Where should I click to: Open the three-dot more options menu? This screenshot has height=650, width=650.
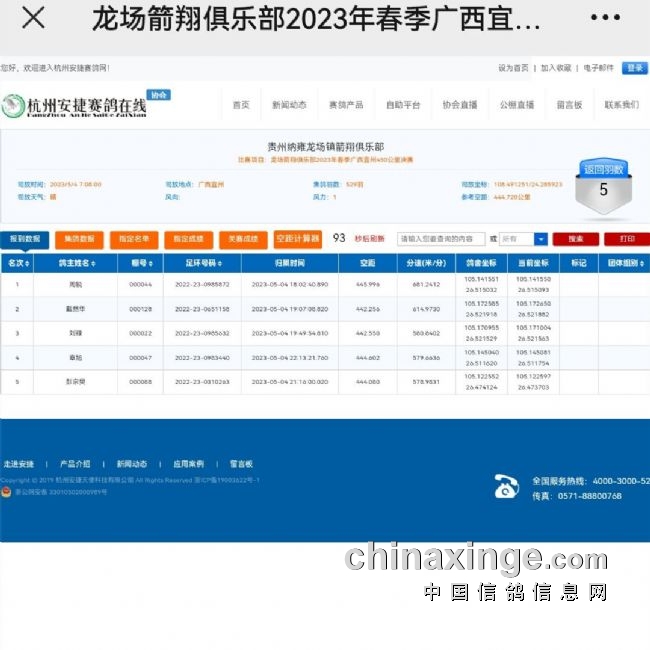pyautogui.click(x=604, y=18)
